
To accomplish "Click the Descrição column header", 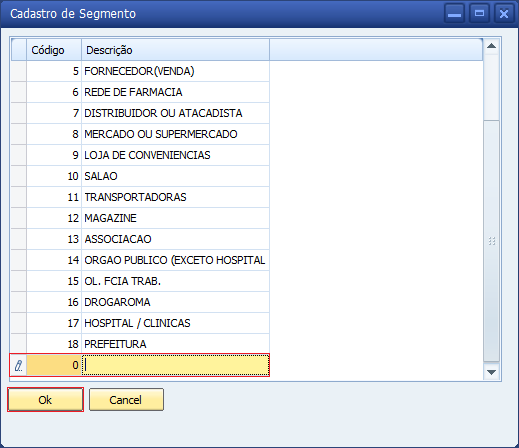I will coord(175,50).
